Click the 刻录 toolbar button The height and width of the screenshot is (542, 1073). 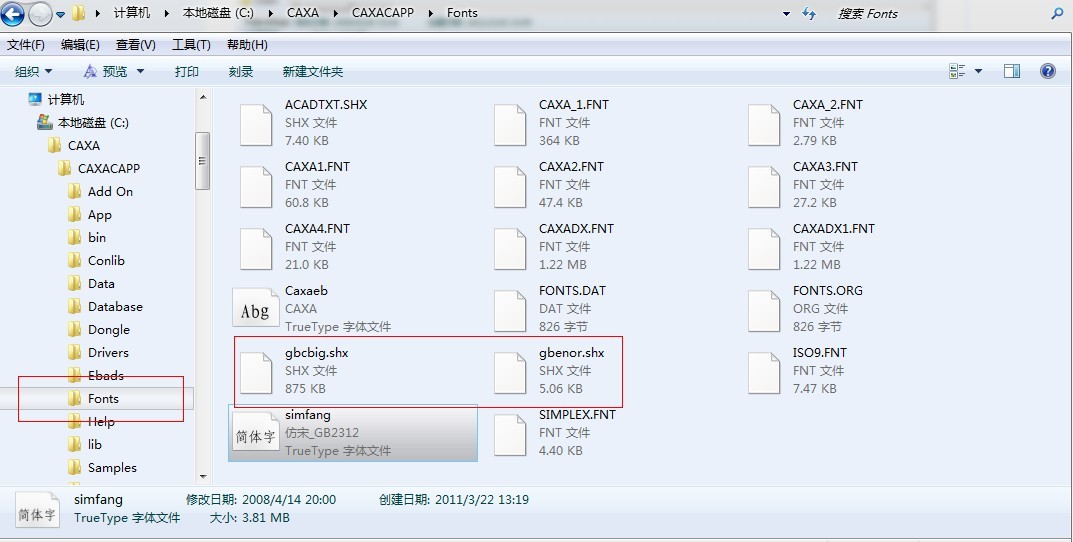coord(241,71)
